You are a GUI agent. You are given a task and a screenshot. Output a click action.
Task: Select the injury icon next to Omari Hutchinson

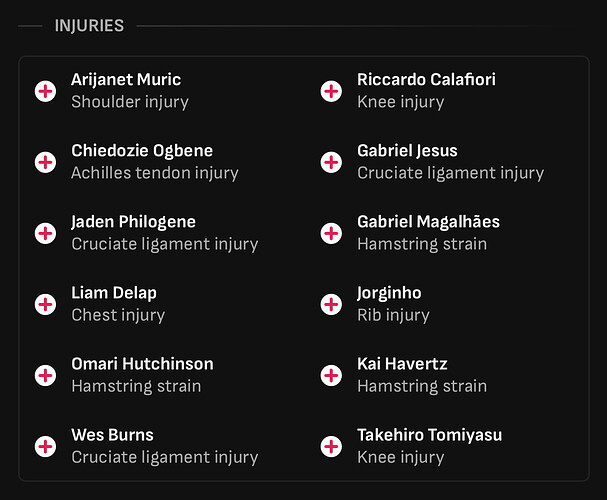tap(45, 375)
